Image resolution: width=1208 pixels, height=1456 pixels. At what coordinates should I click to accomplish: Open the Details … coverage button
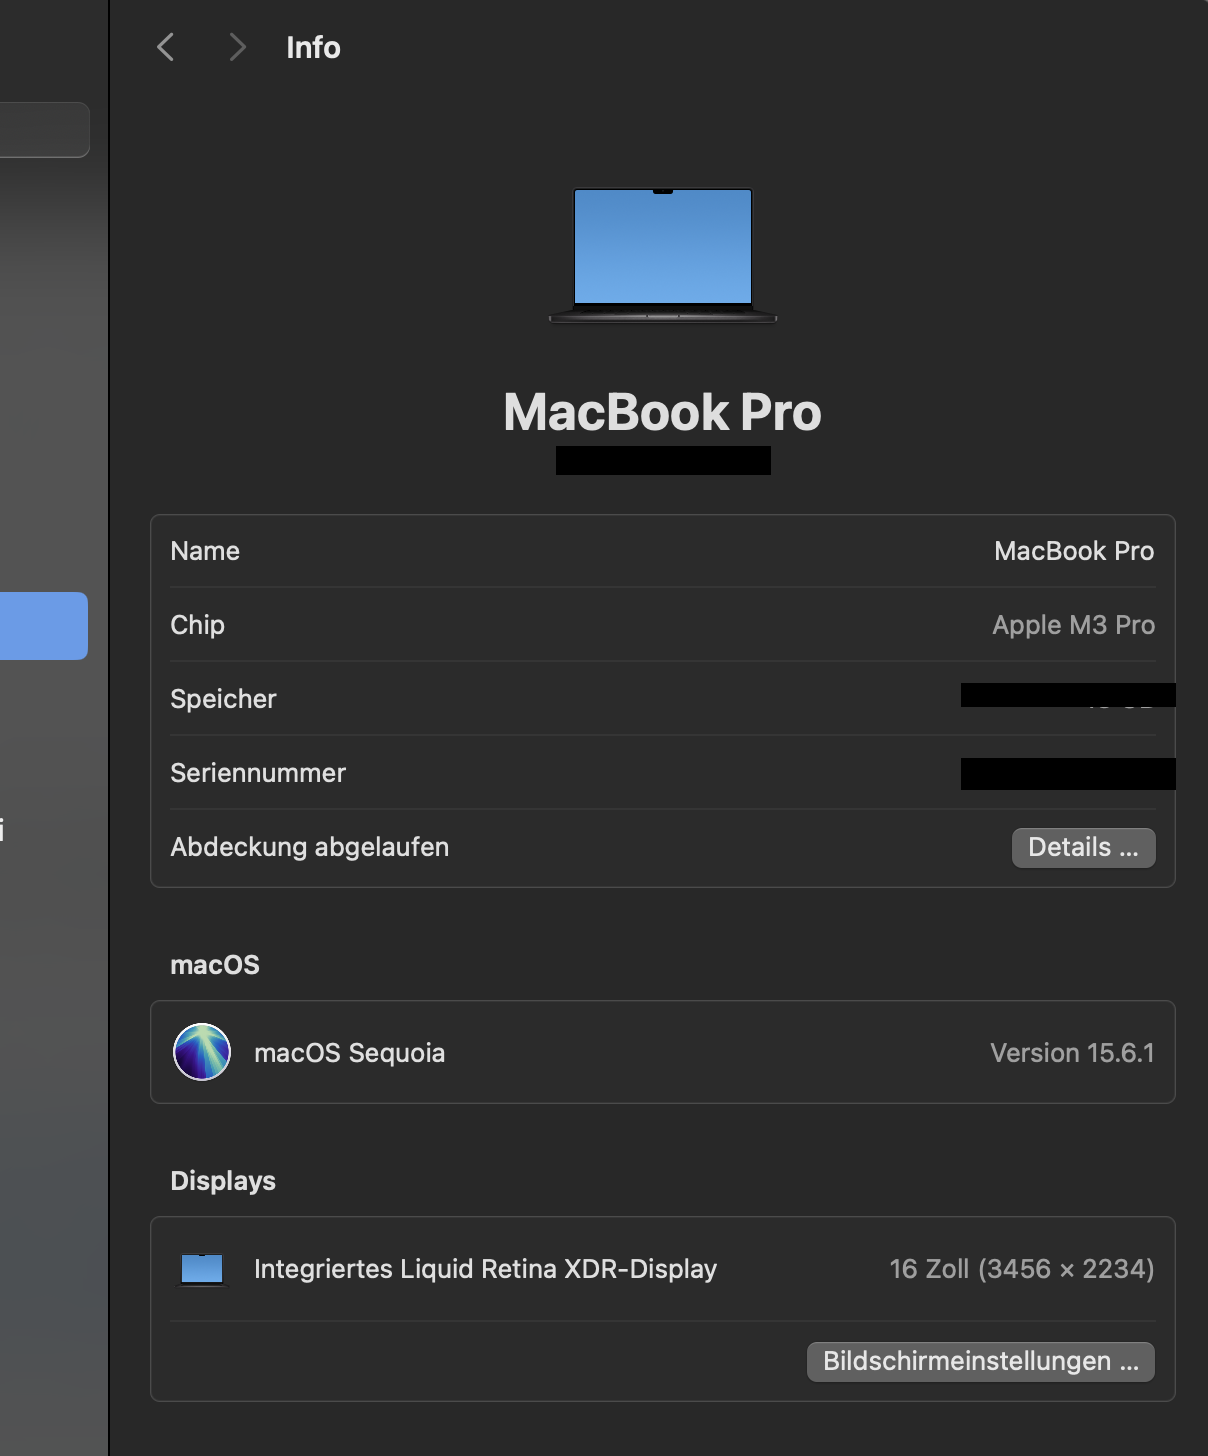(1083, 848)
